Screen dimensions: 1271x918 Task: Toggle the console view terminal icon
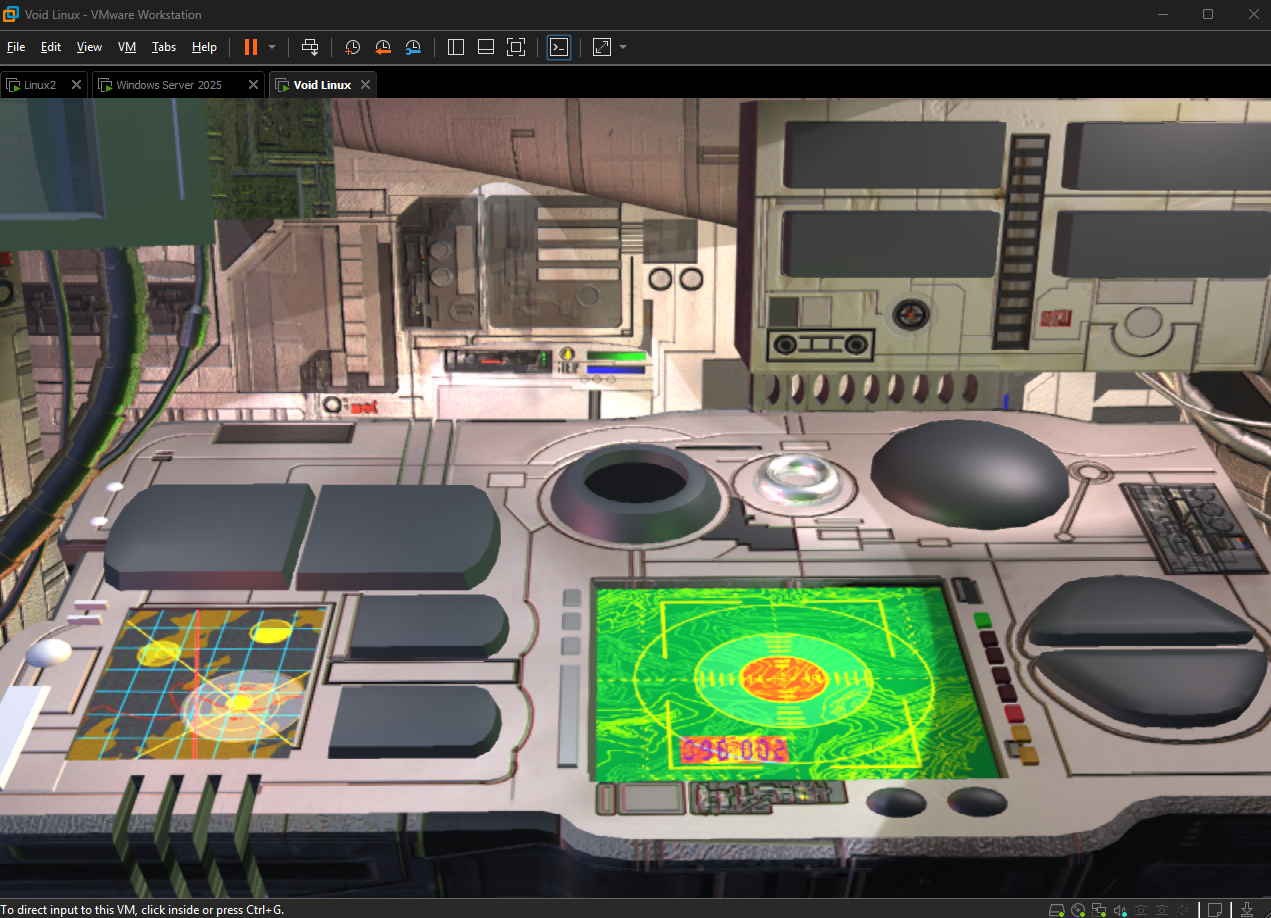pos(559,47)
